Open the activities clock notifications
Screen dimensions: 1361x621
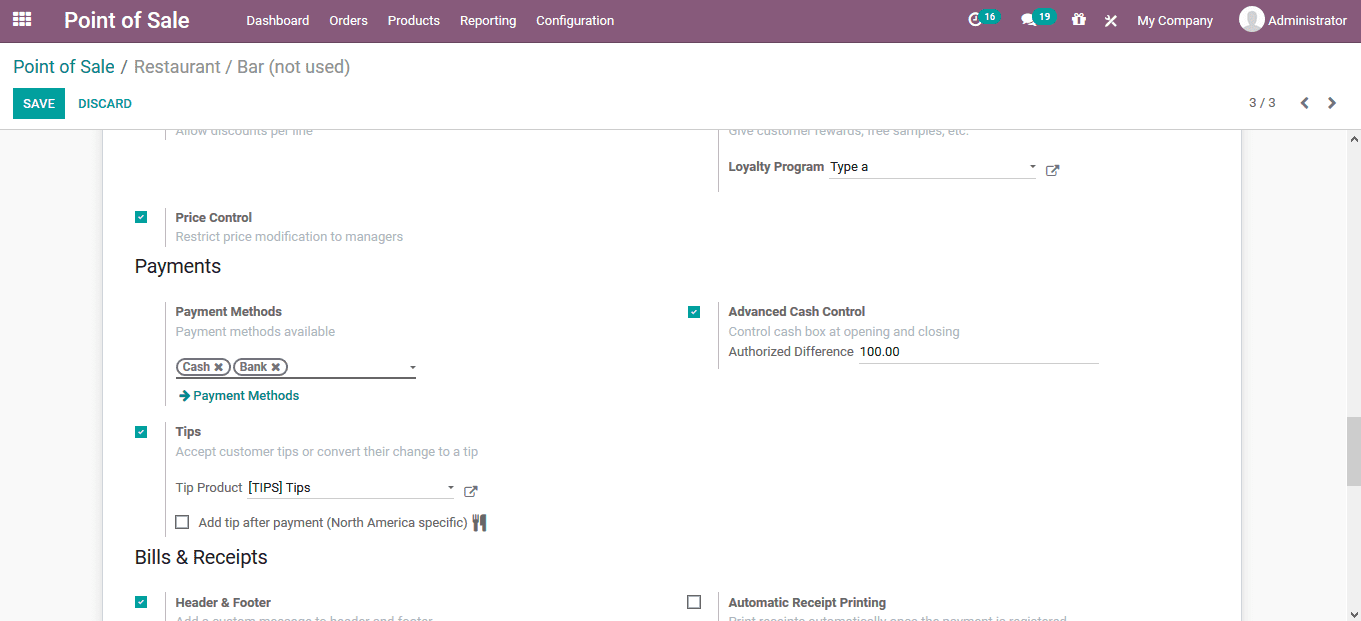(x=975, y=19)
